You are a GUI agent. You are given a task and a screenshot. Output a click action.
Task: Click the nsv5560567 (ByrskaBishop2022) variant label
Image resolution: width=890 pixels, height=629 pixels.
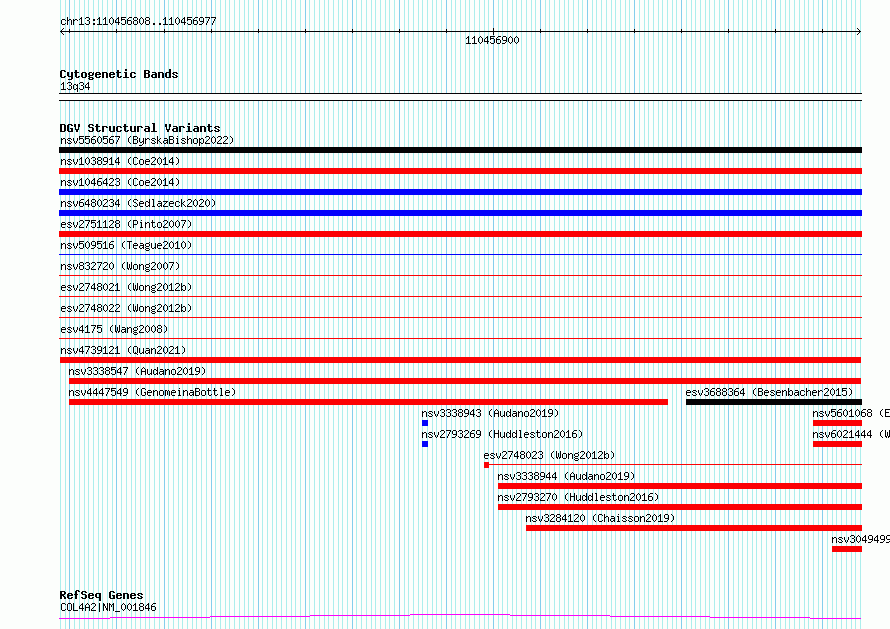(147, 140)
